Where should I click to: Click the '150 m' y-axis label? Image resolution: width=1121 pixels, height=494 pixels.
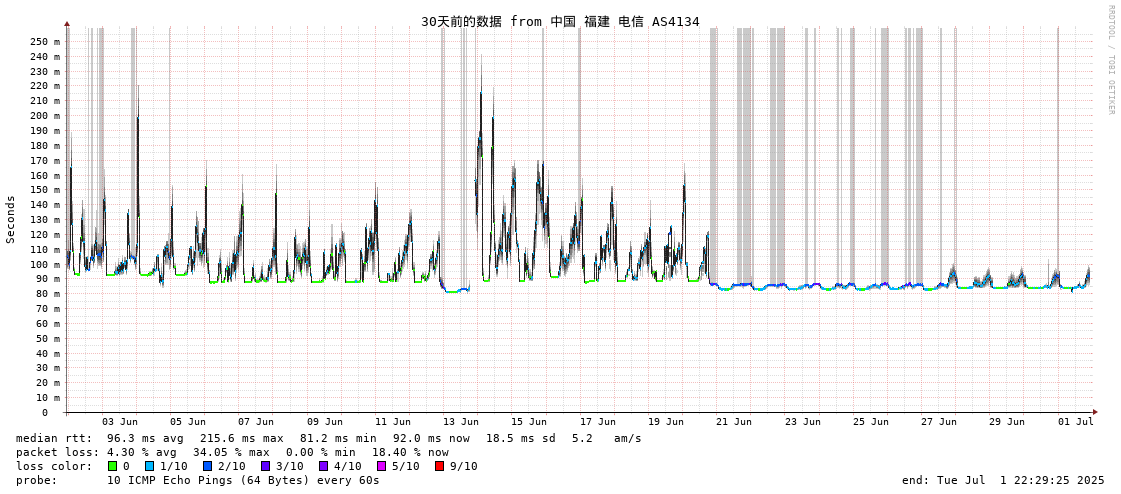pos(46,189)
